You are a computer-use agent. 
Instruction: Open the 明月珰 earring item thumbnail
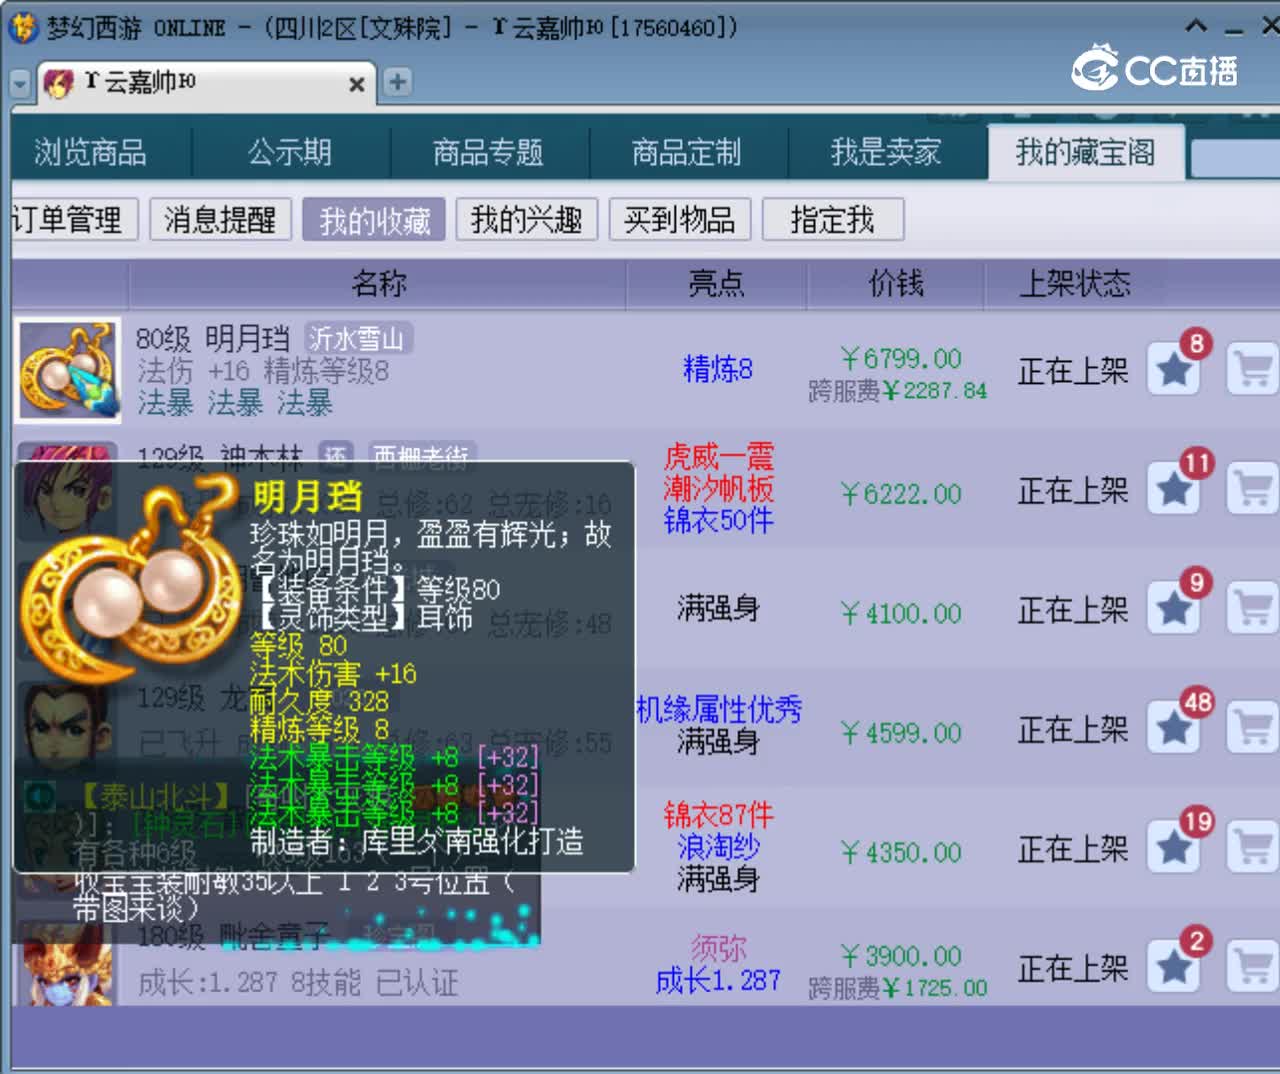pyautogui.click(x=68, y=370)
